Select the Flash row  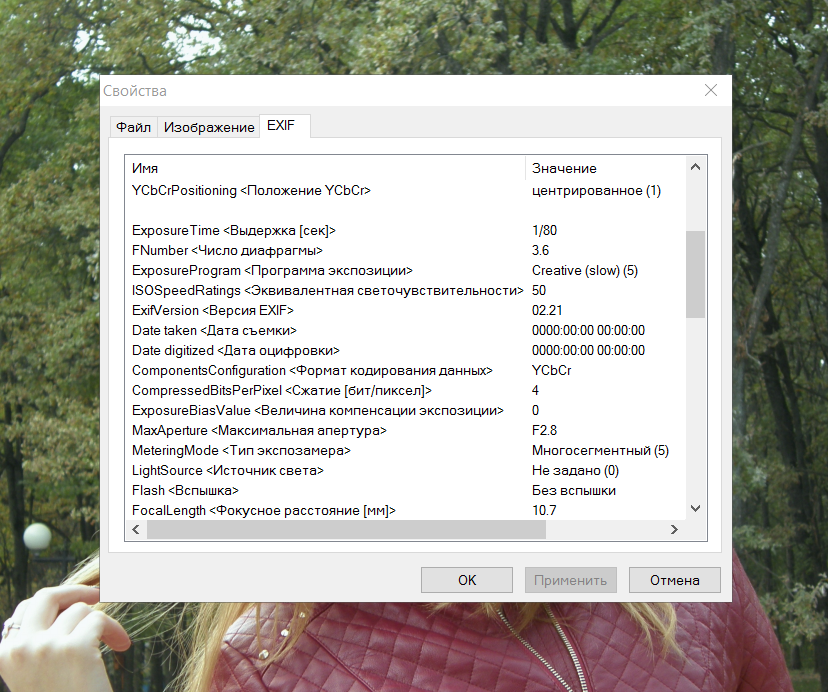tap(406, 490)
